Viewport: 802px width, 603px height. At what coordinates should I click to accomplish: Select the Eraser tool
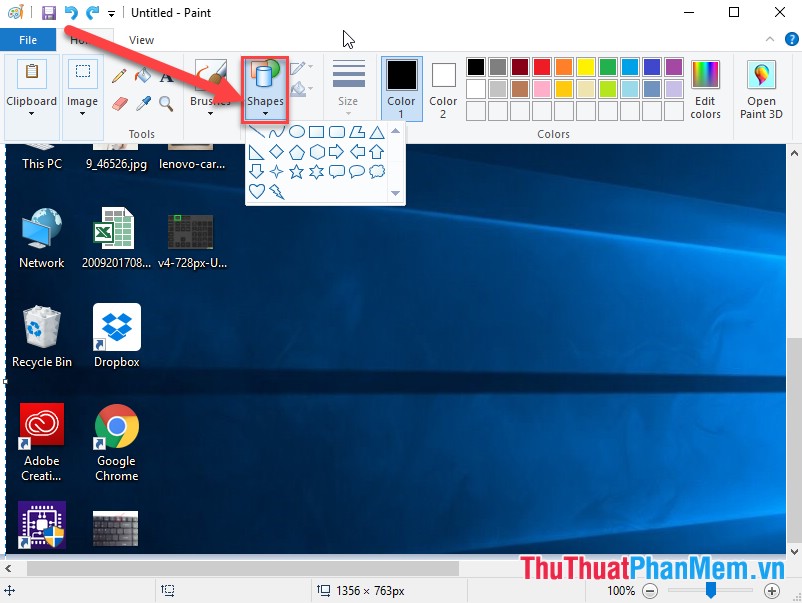118,101
